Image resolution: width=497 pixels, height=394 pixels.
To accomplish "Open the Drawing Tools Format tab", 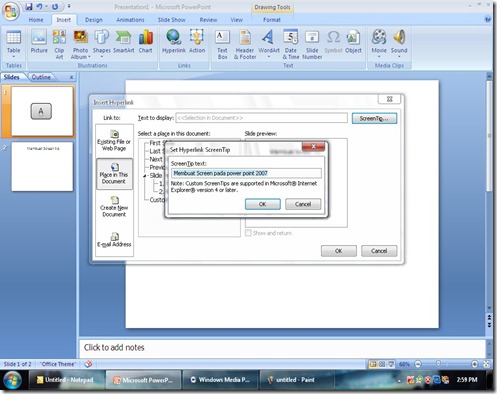I will pos(272,20).
